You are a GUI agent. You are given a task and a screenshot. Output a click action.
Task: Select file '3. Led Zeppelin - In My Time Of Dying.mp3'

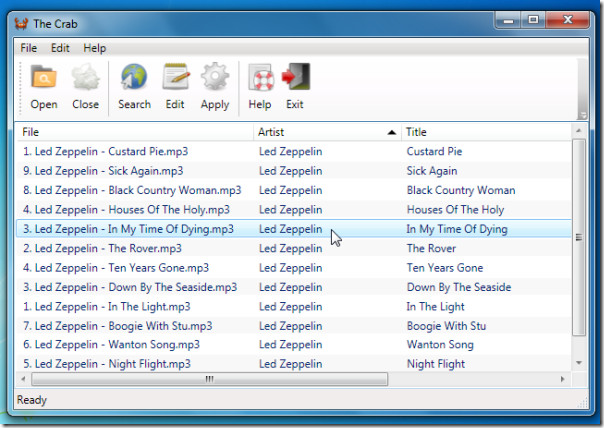(x=128, y=229)
